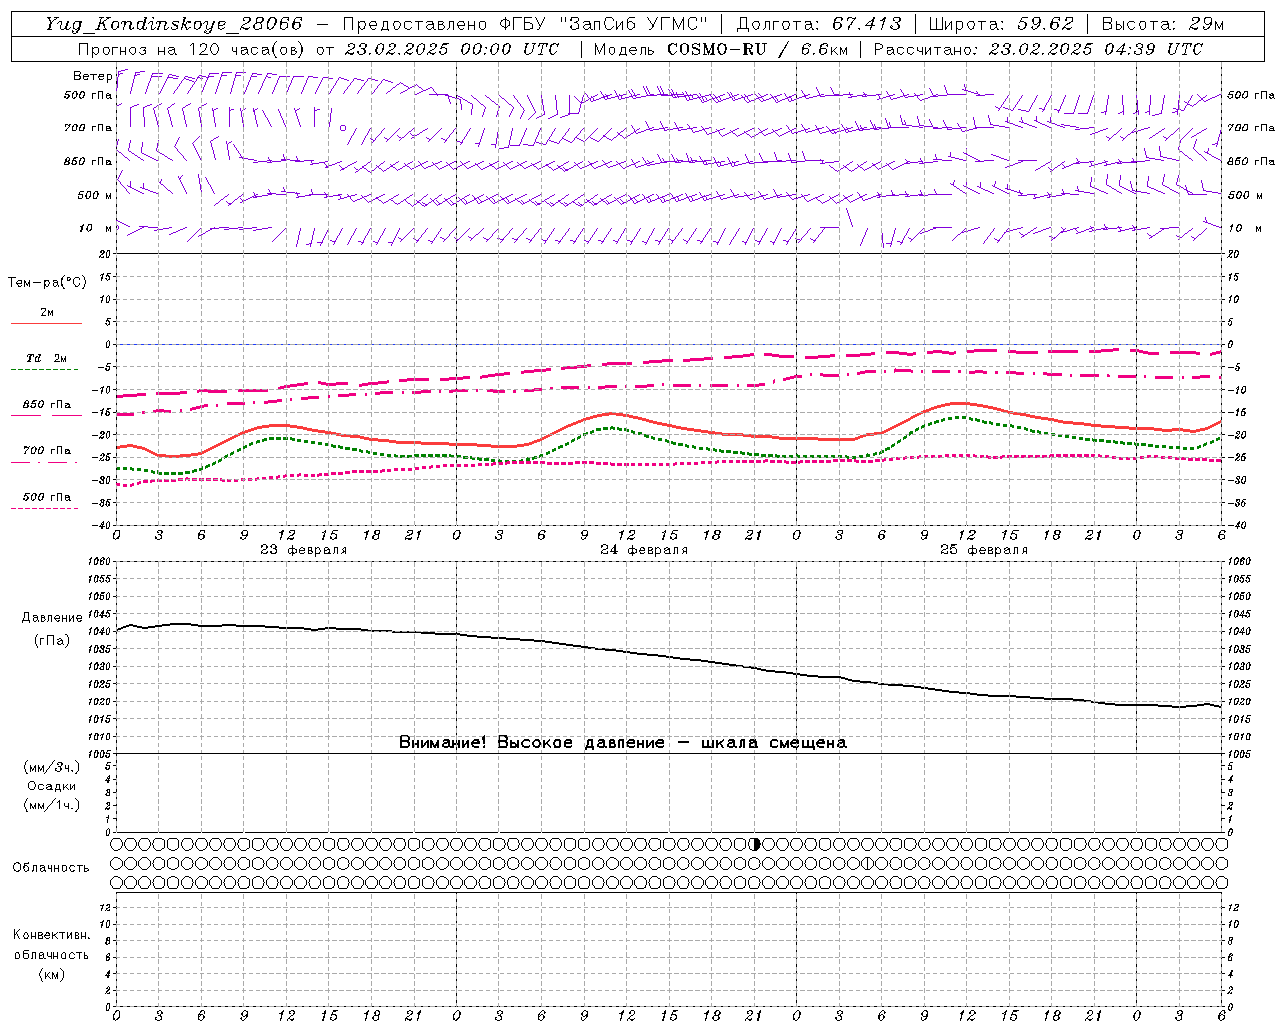This screenshot has width=1280, height=1024.
Task: Click the Прогноз на 120 часа(ов) text
Action: [193, 49]
